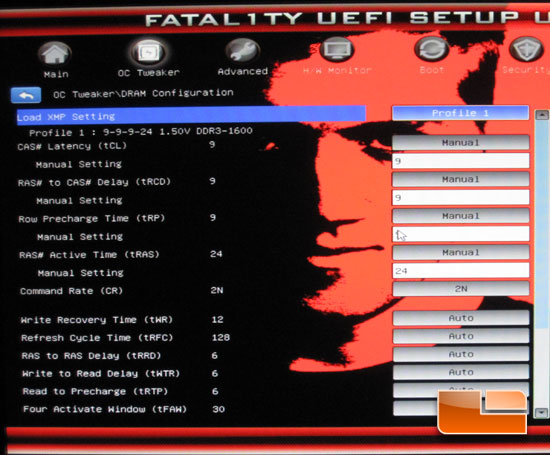550x455 pixels.
Task: Open the Security shield icon
Action: 526,49
